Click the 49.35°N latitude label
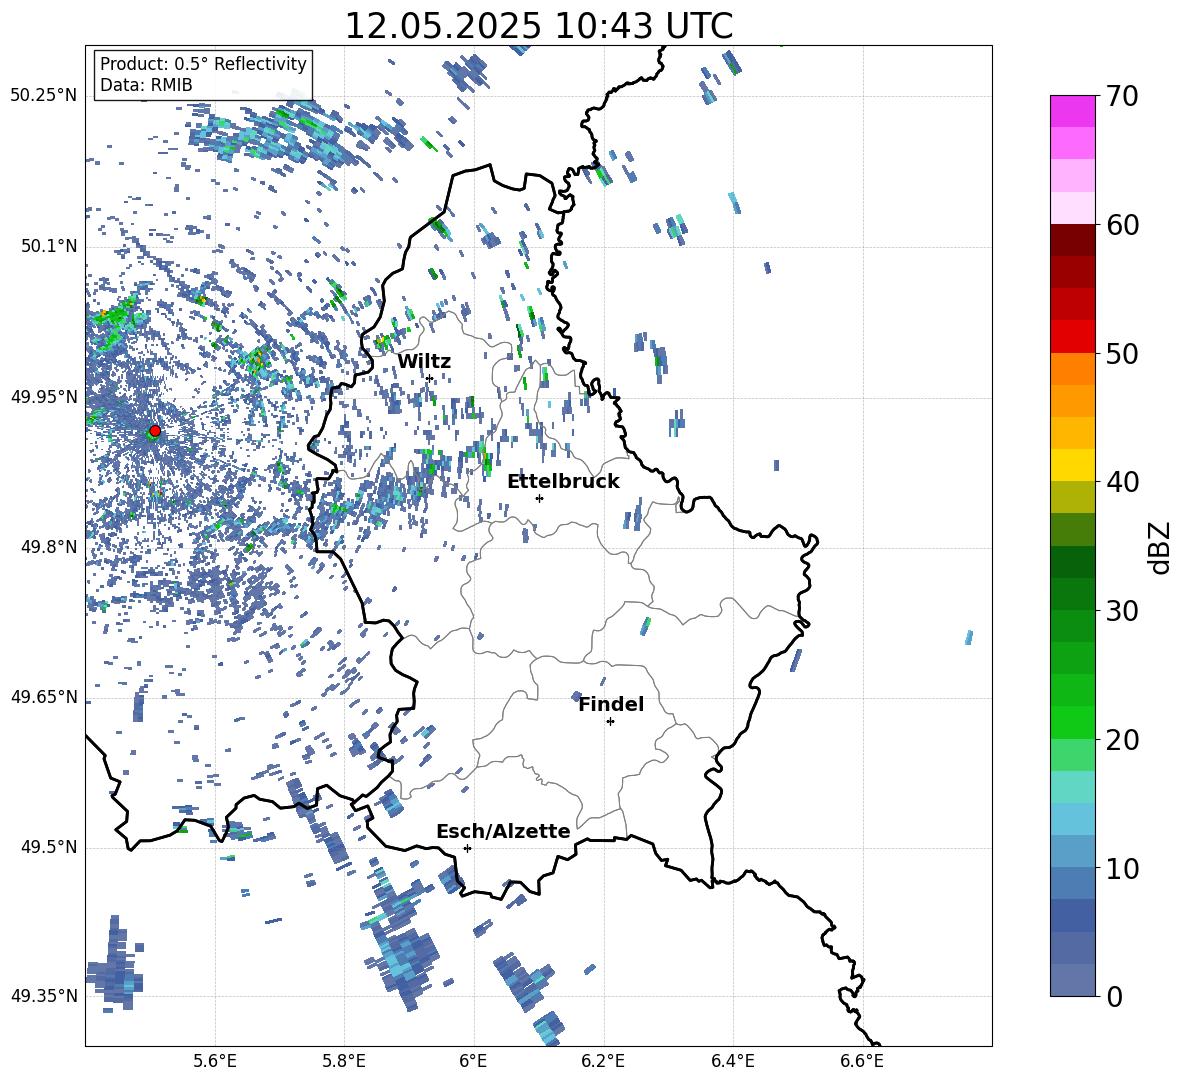This screenshot has width=1184, height=1081. coord(43,996)
